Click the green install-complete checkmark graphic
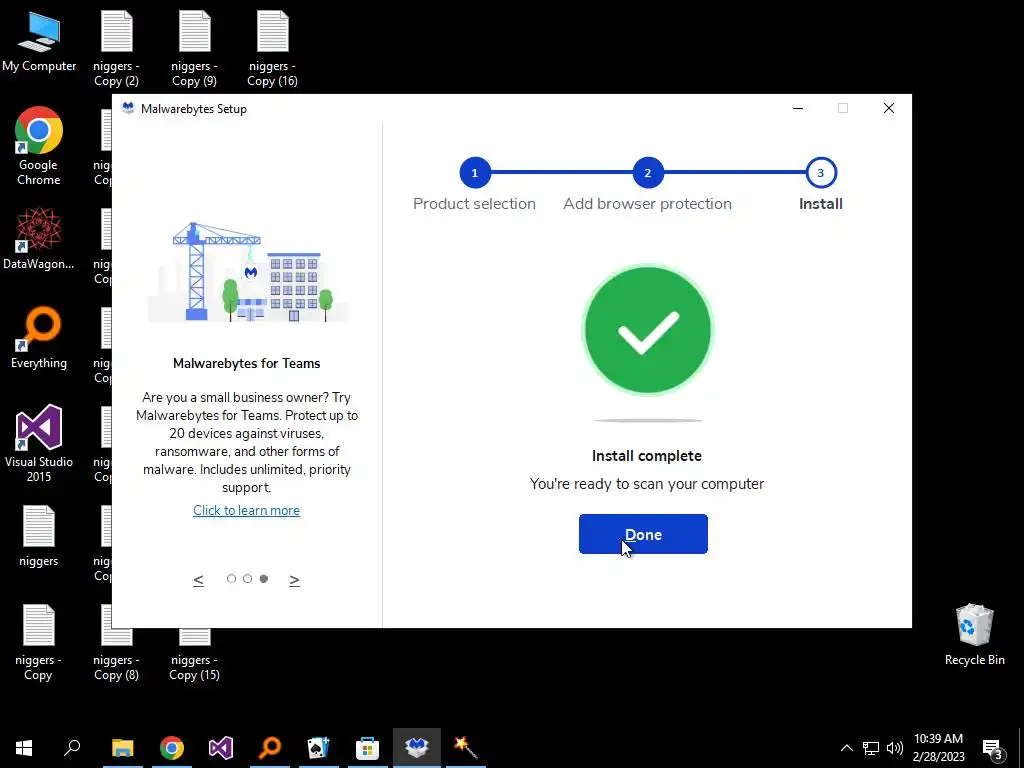The image size is (1024, 768). click(x=647, y=330)
